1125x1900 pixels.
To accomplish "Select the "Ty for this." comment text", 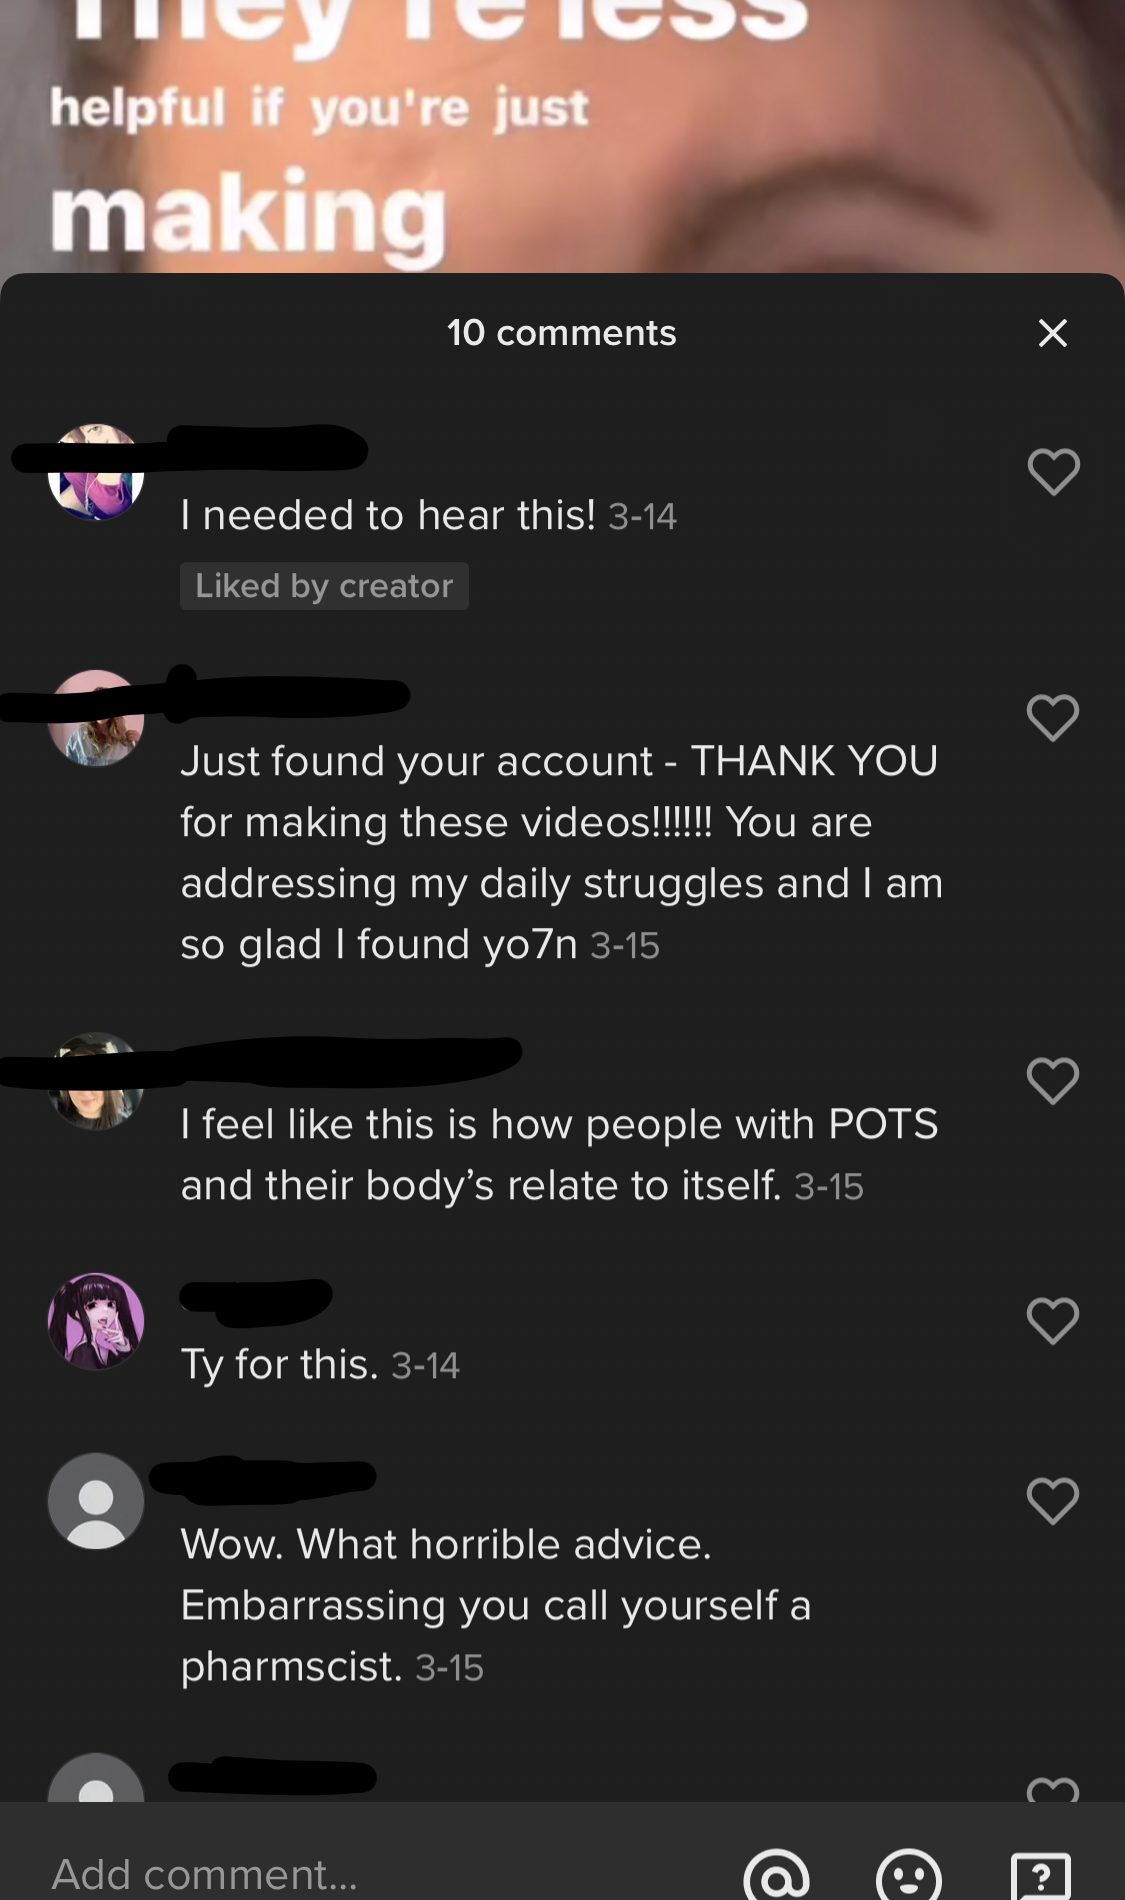I will coord(280,1364).
